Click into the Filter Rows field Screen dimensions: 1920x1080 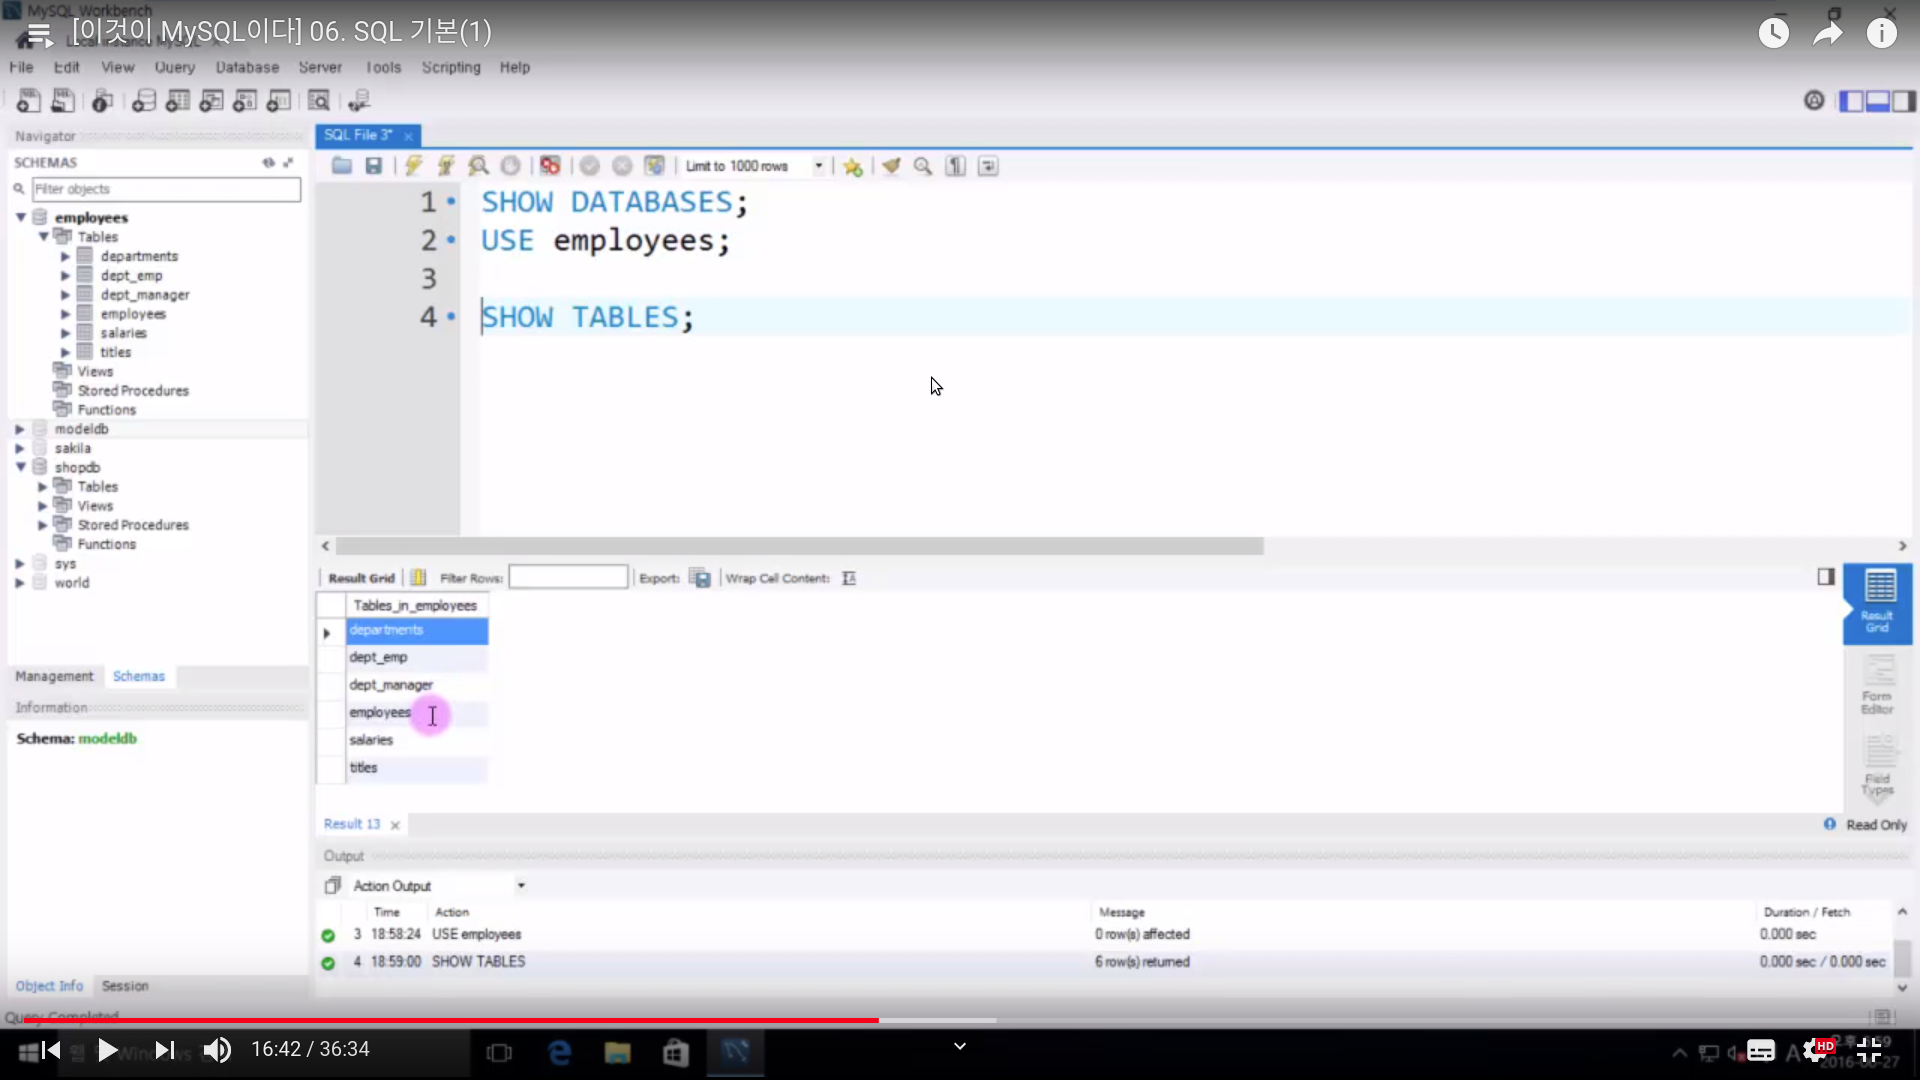[x=568, y=577]
